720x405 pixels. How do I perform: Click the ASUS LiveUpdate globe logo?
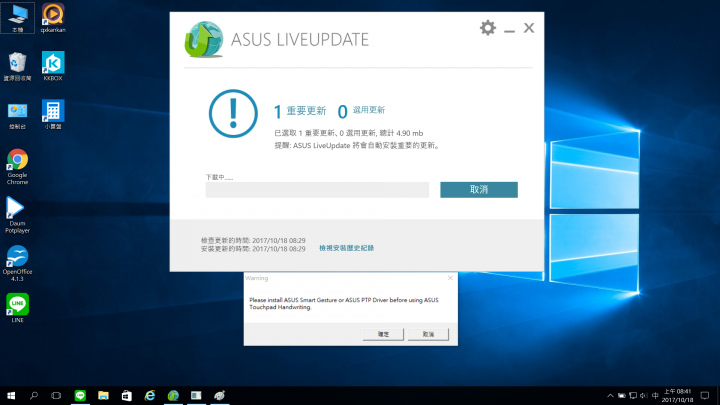pos(204,39)
